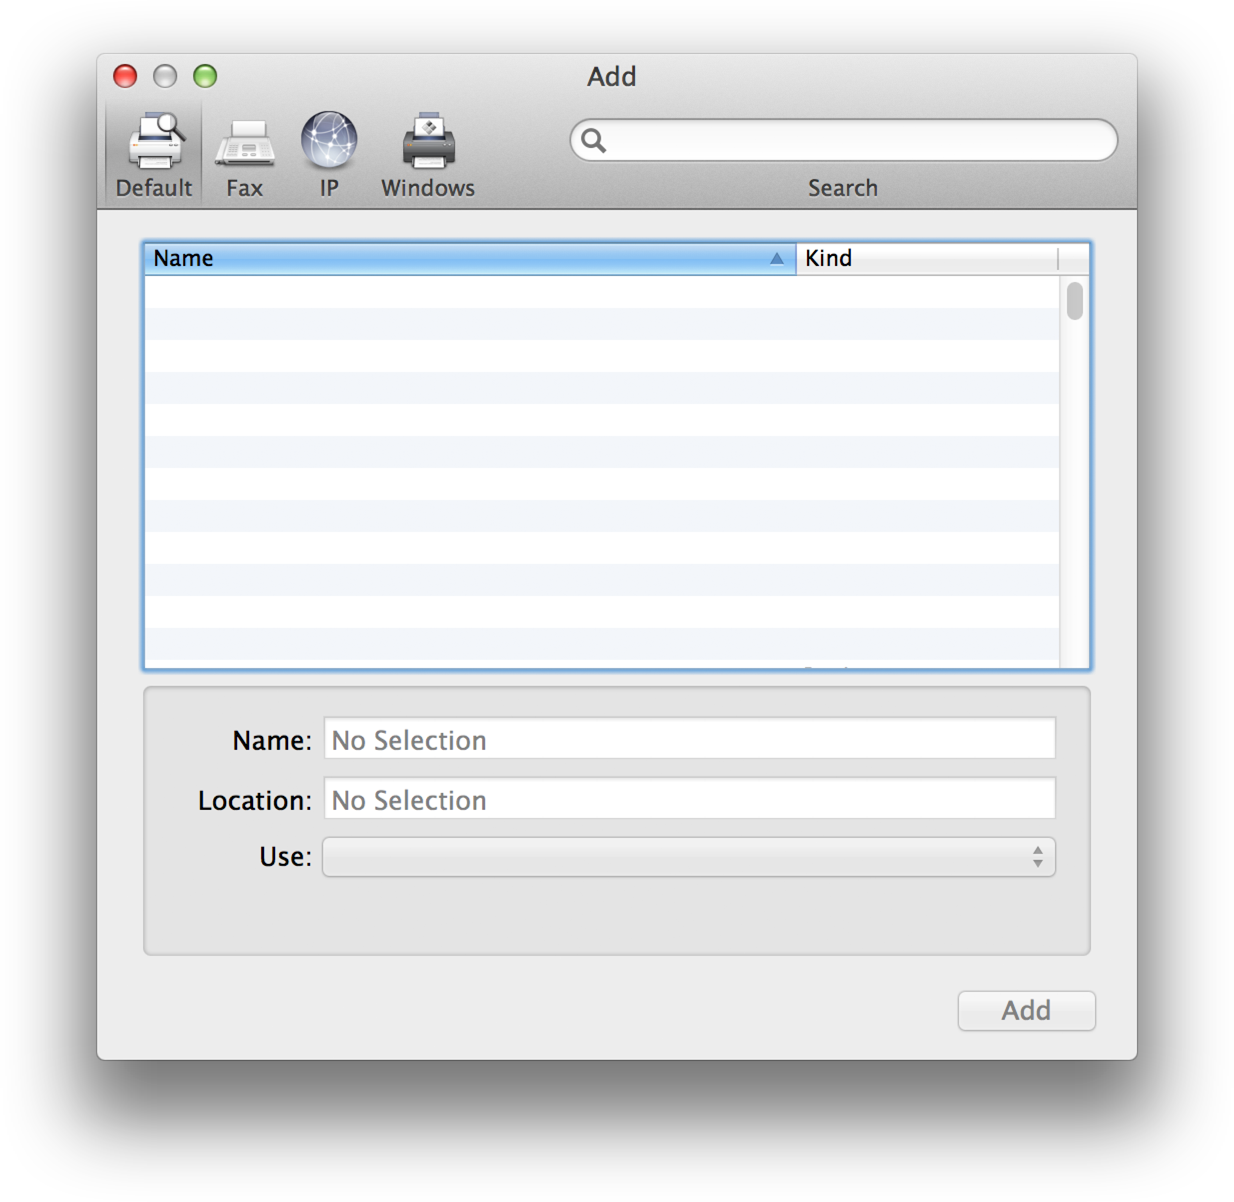Click the up-down arrows on Use menu
The width and height of the screenshot is (1234, 1202).
point(1038,857)
